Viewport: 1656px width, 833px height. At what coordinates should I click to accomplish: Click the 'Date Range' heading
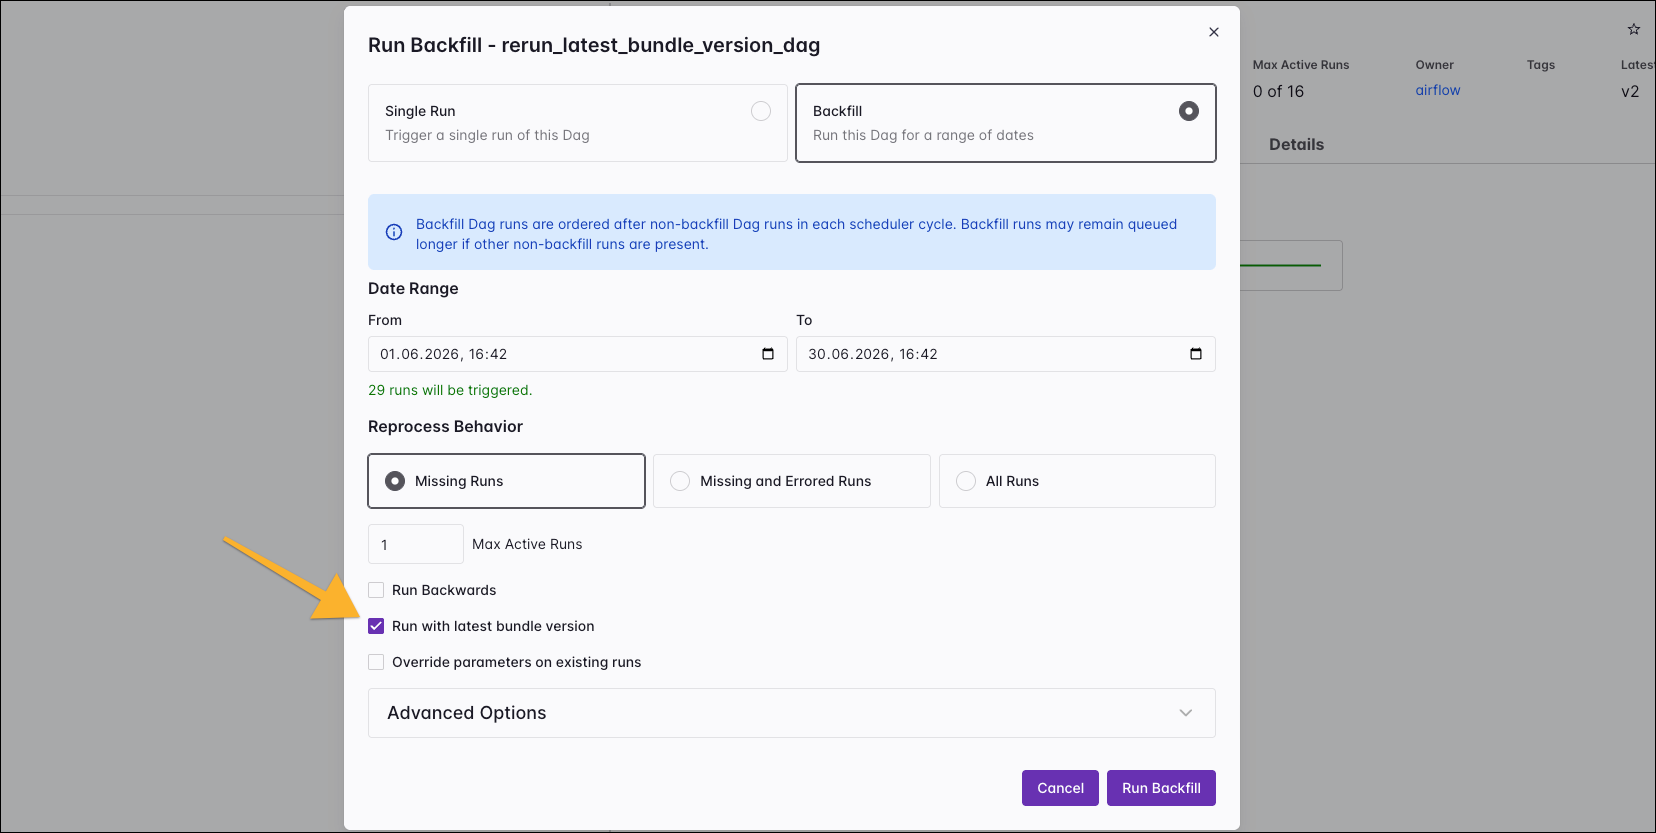[x=413, y=288]
